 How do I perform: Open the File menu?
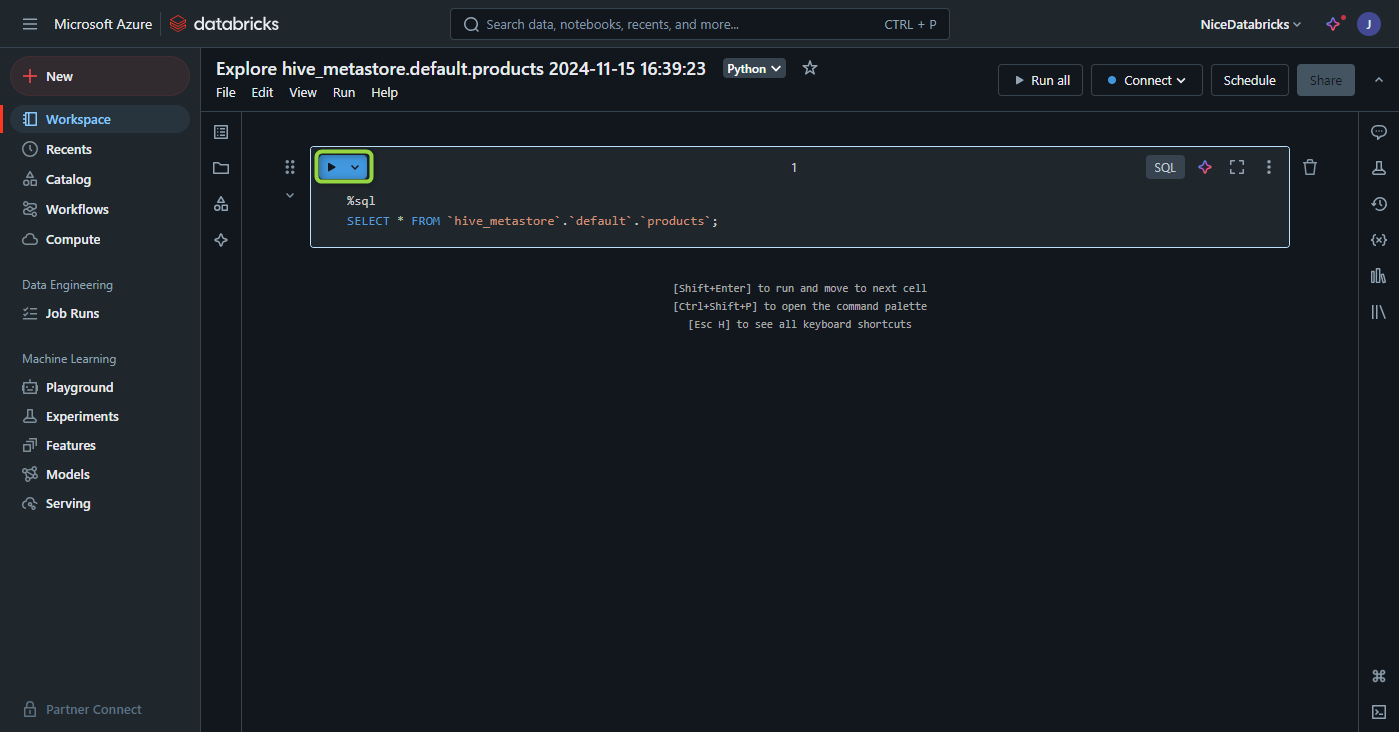226,92
